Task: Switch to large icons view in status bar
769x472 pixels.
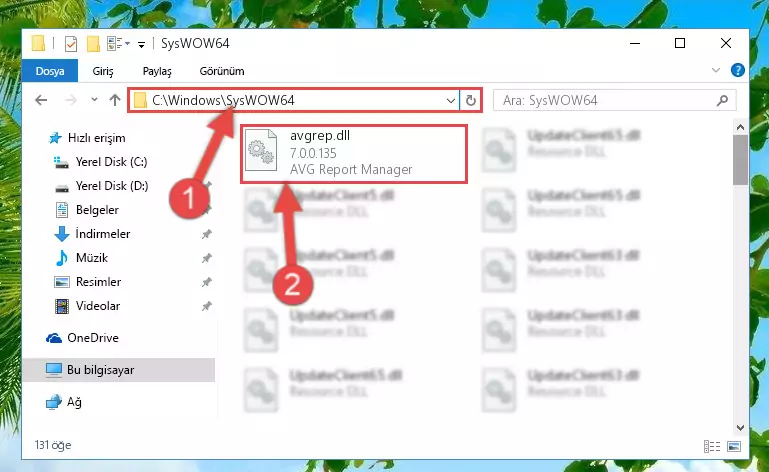Action: [734, 446]
